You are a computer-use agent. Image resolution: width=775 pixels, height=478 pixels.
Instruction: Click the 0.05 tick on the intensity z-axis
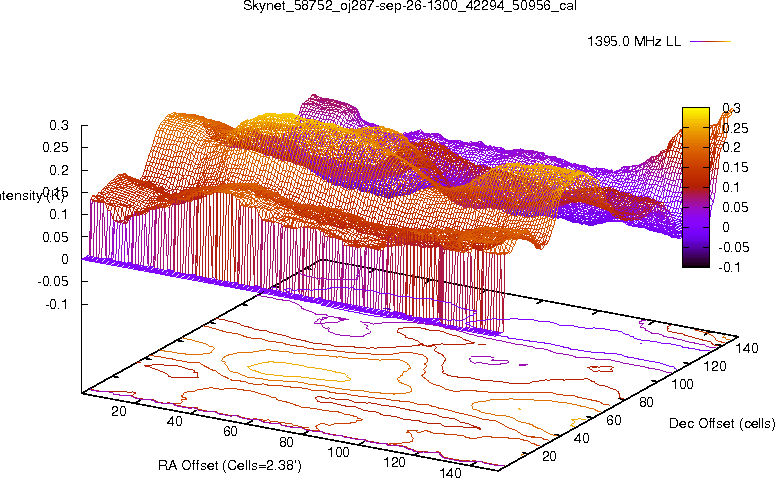tap(55, 237)
